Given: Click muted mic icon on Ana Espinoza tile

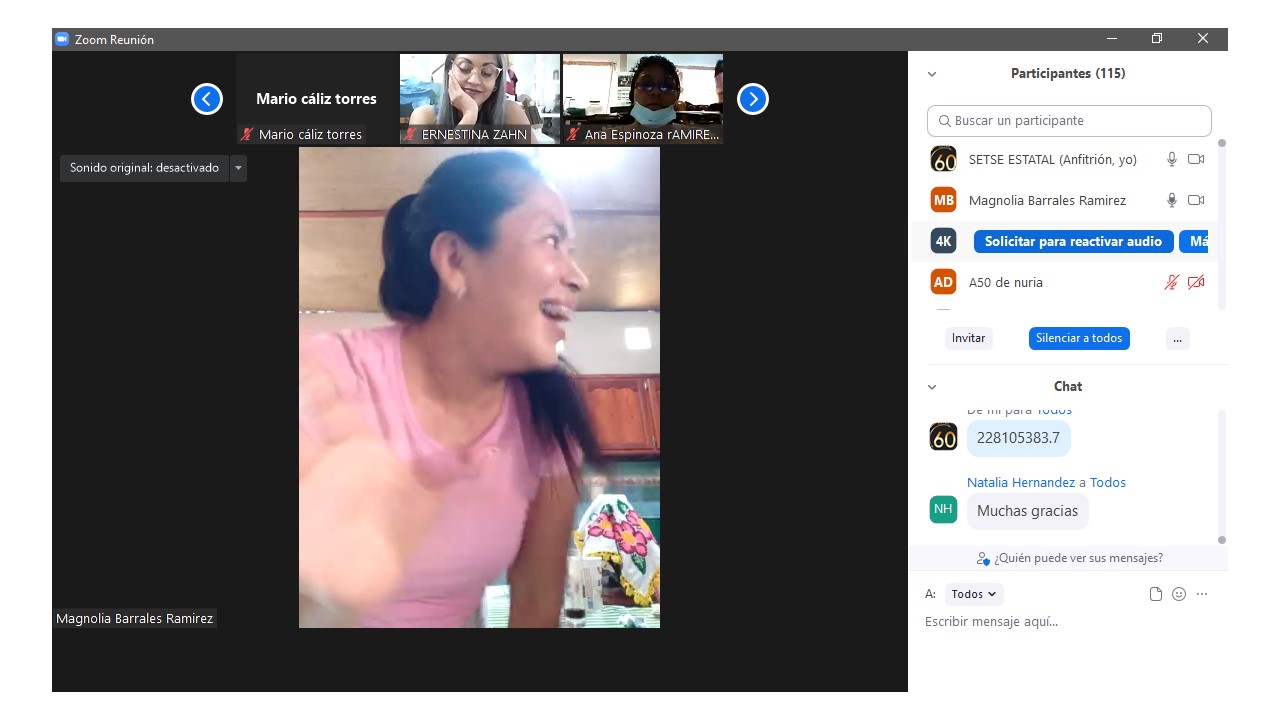Looking at the screenshot, I should pyautogui.click(x=573, y=134).
